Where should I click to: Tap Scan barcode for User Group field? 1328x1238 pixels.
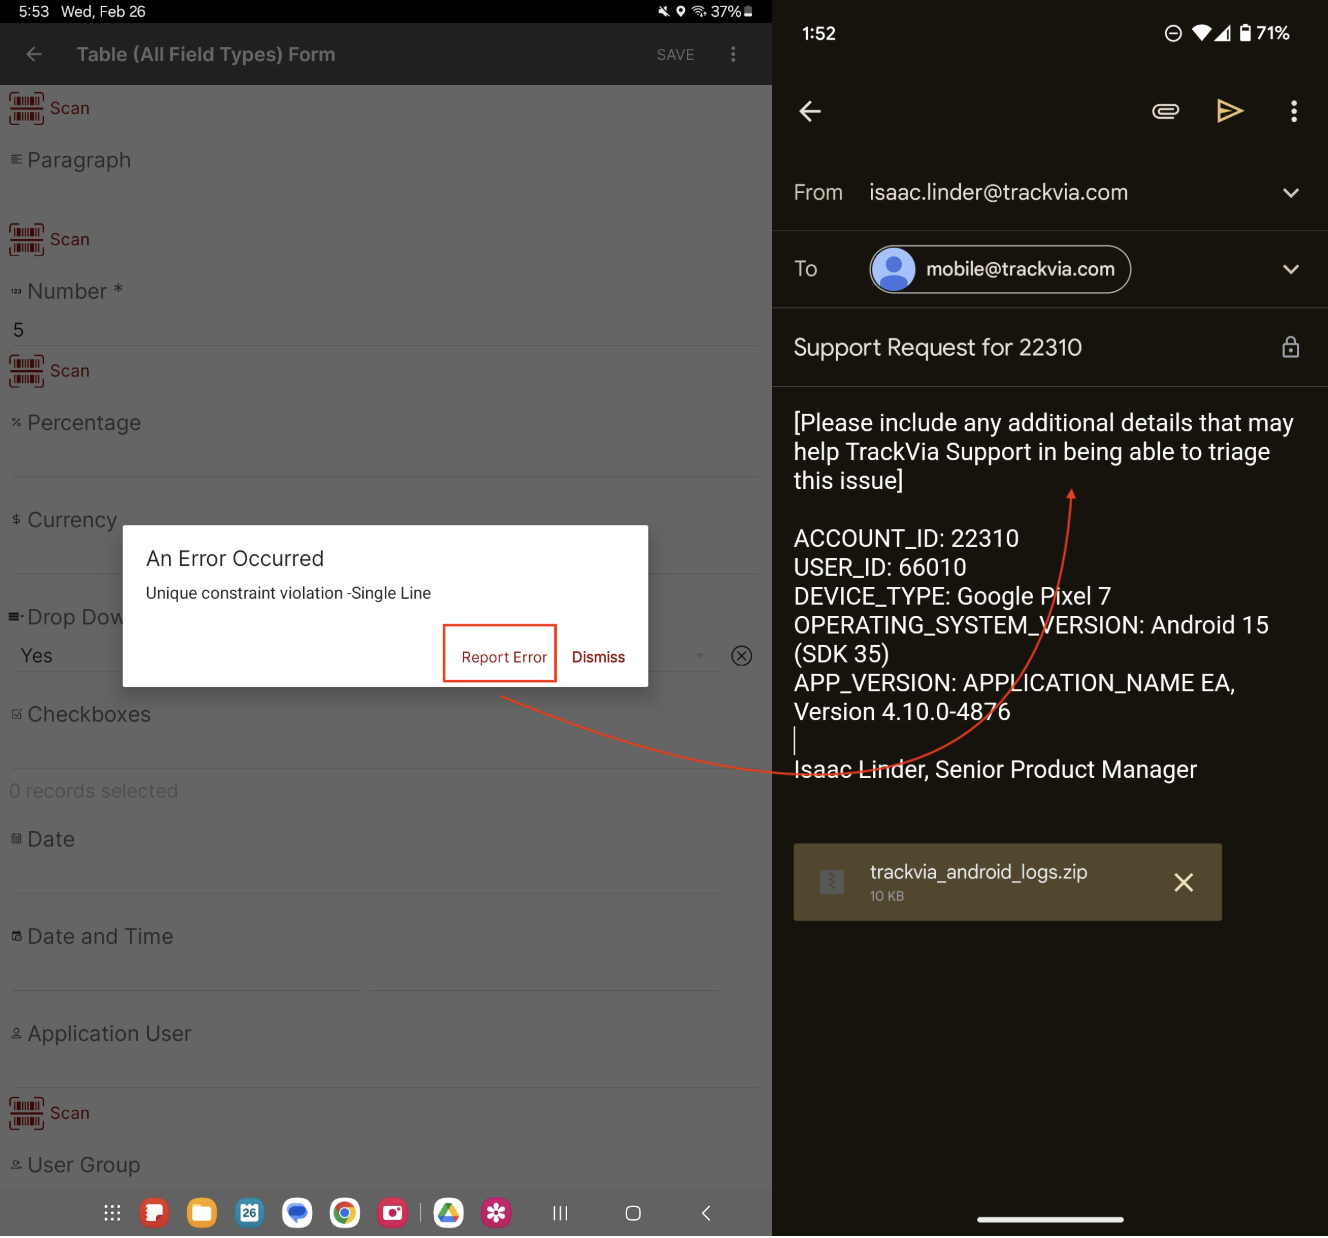(x=49, y=1113)
